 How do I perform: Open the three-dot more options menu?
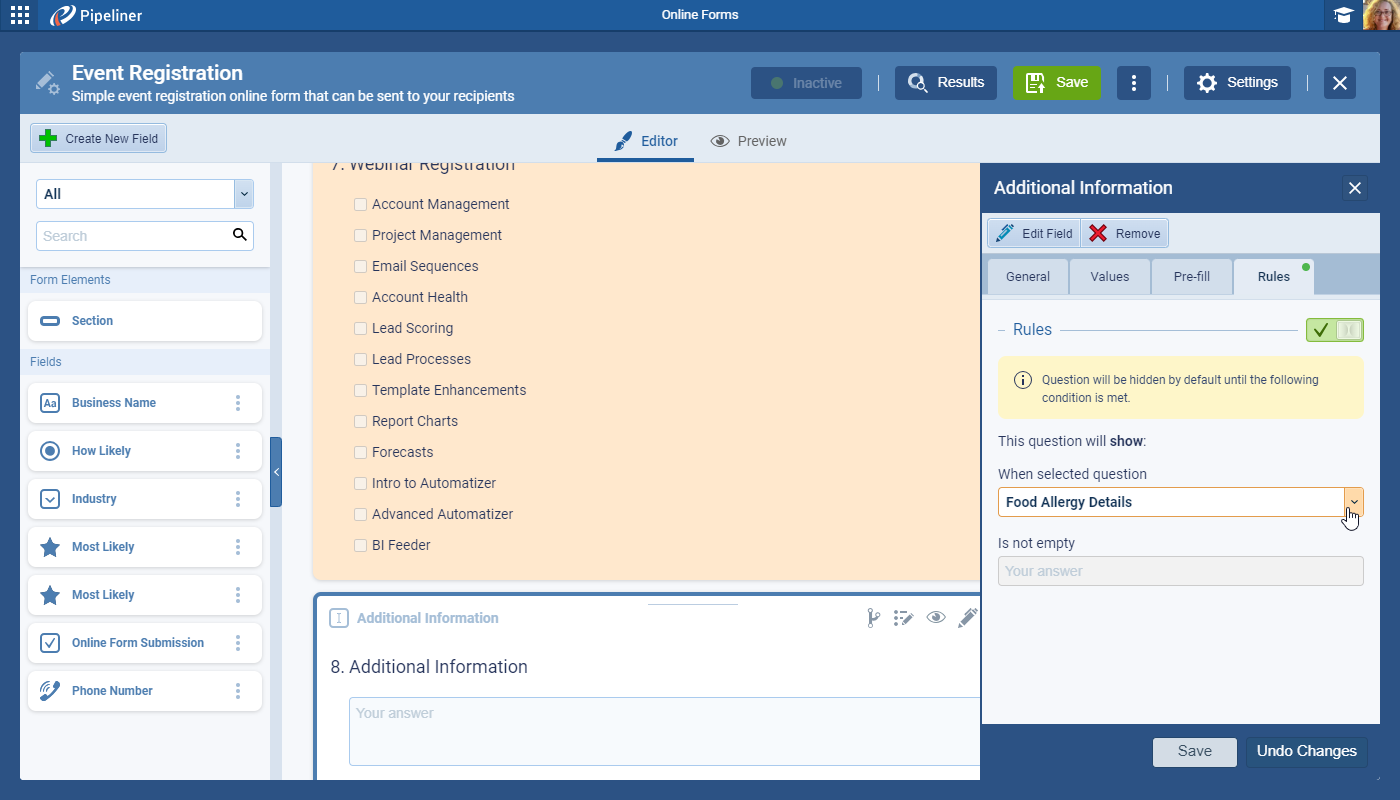coord(1133,83)
